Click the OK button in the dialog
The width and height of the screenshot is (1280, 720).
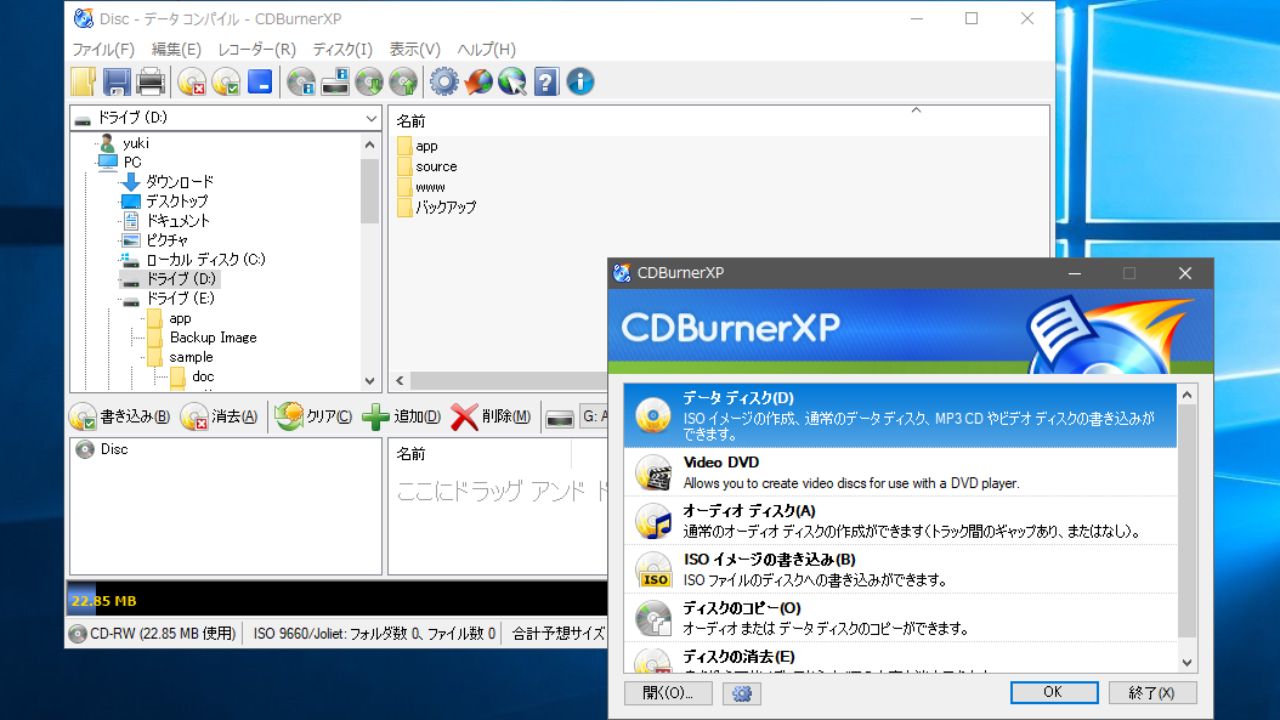pos(1053,692)
